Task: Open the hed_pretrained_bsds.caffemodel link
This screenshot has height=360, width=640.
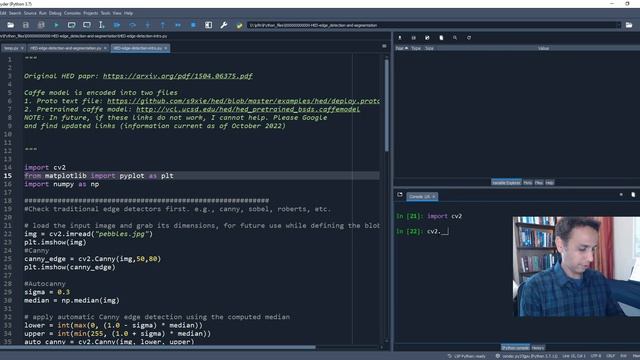Action: (x=248, y=109)
